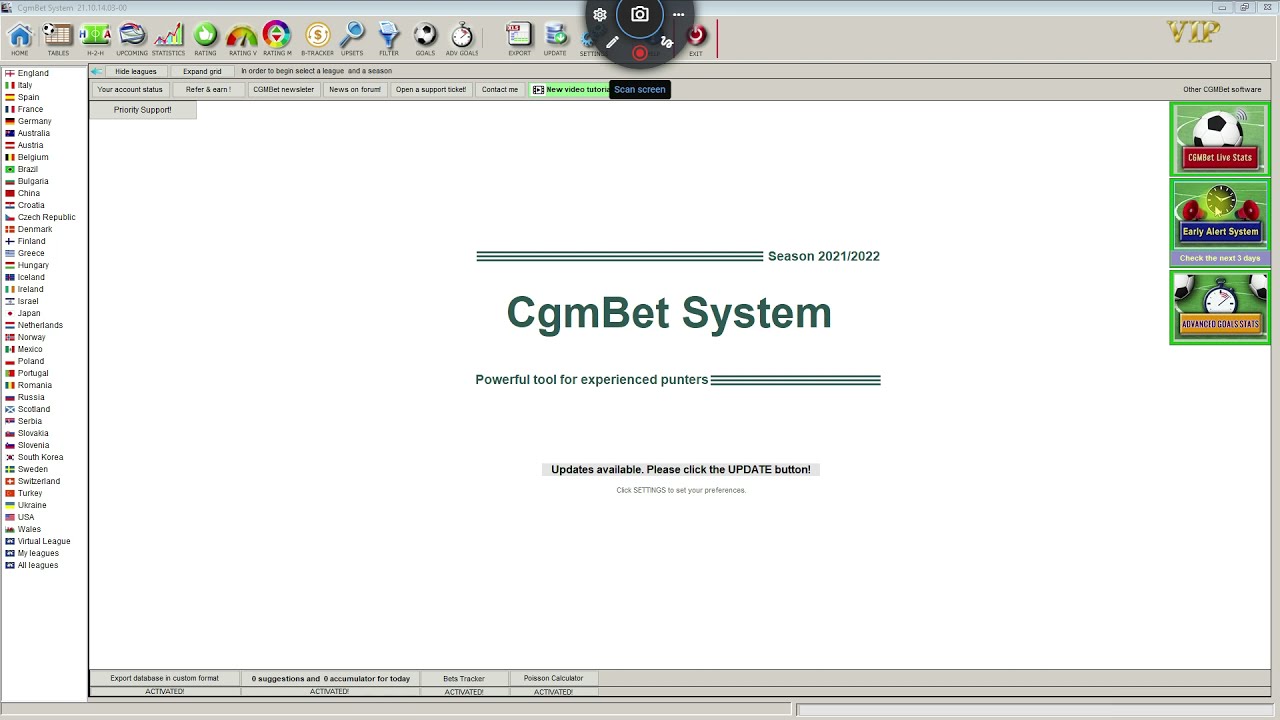This screenshot has height=720, width=1280.
Task: Open suggestions and accumulator for today
Action: click(330, 678)
